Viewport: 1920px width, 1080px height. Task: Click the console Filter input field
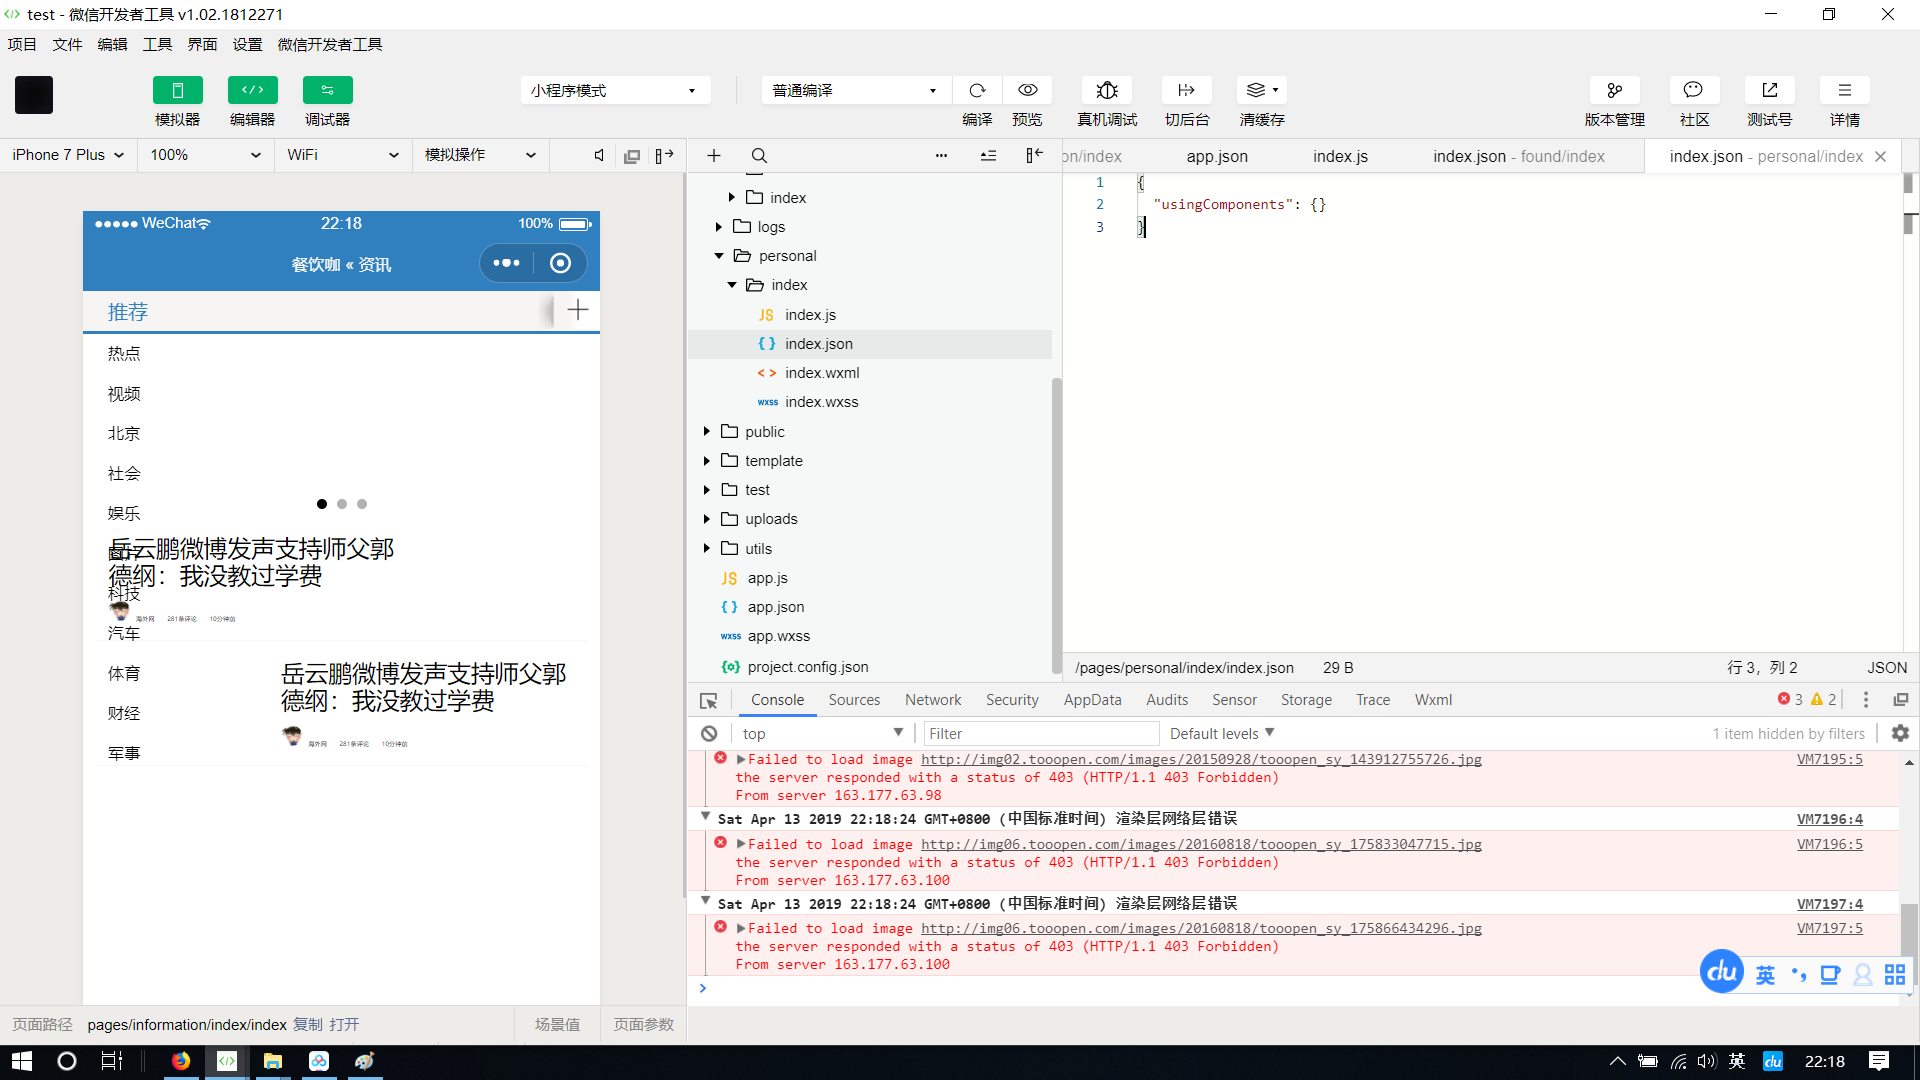[x=1040, y=733]
